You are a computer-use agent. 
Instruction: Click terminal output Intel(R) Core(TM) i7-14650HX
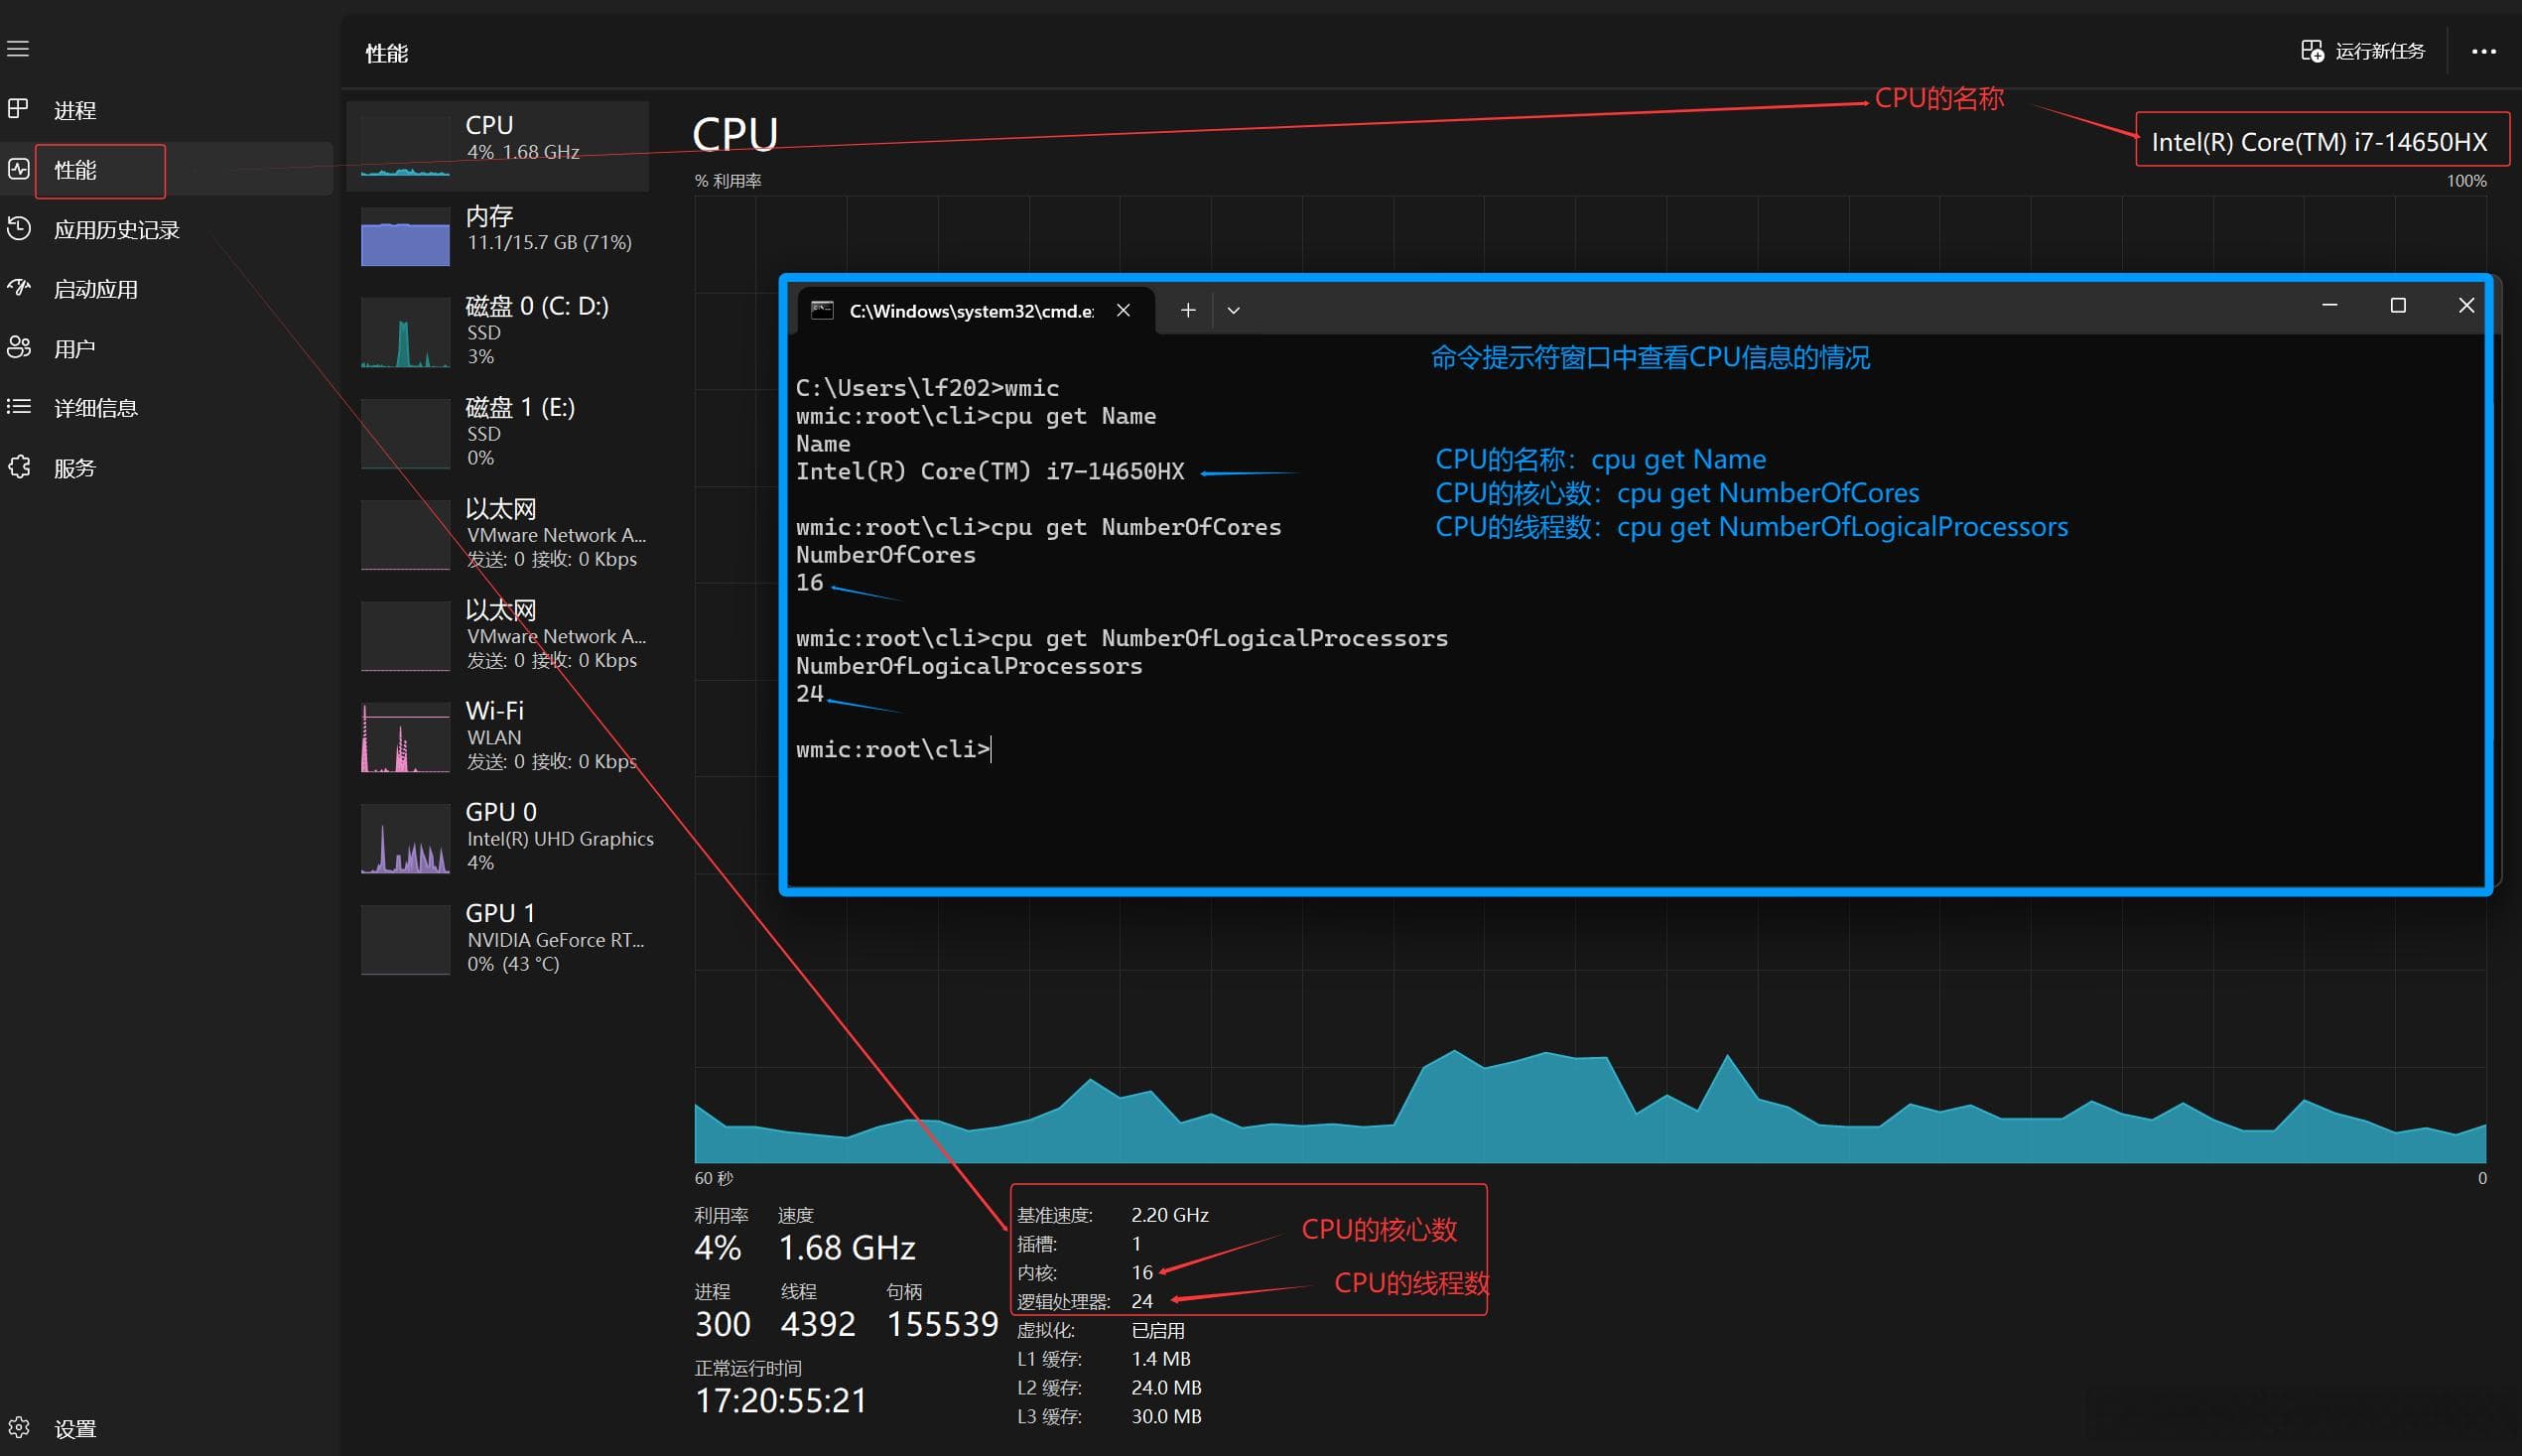pyautogui.click(x=989, y=471)
